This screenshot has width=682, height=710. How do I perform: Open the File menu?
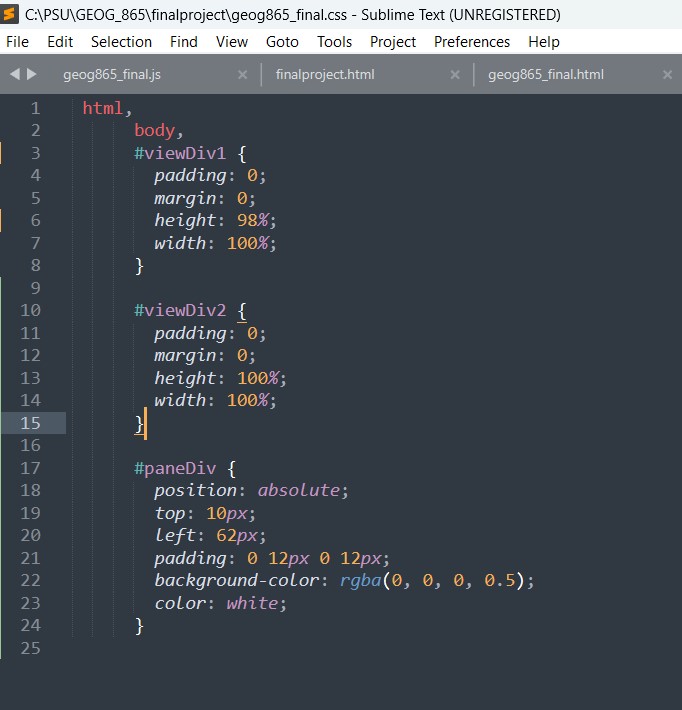(17, 42)
